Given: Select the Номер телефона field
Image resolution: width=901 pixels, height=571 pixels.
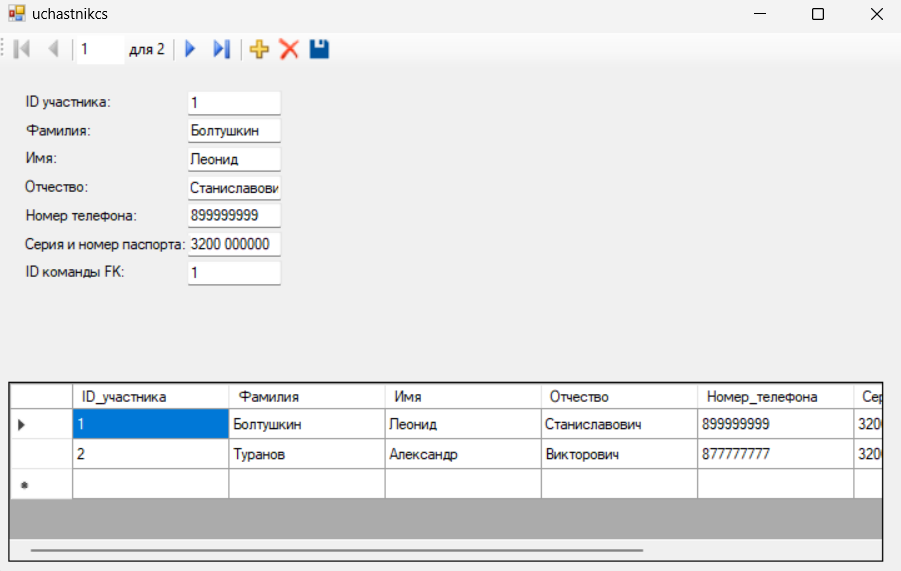Looking at the screenshot, I should (234, 215).
